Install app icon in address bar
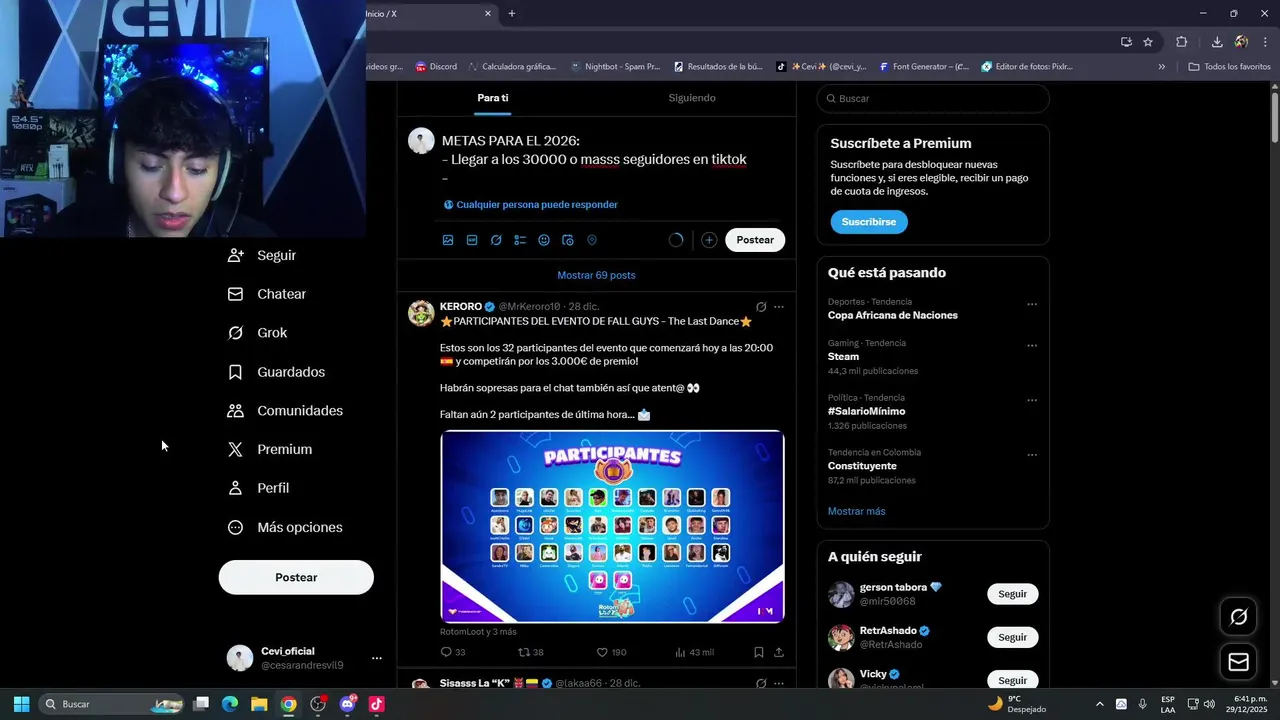The image size is (1280, 720). 1126,42
